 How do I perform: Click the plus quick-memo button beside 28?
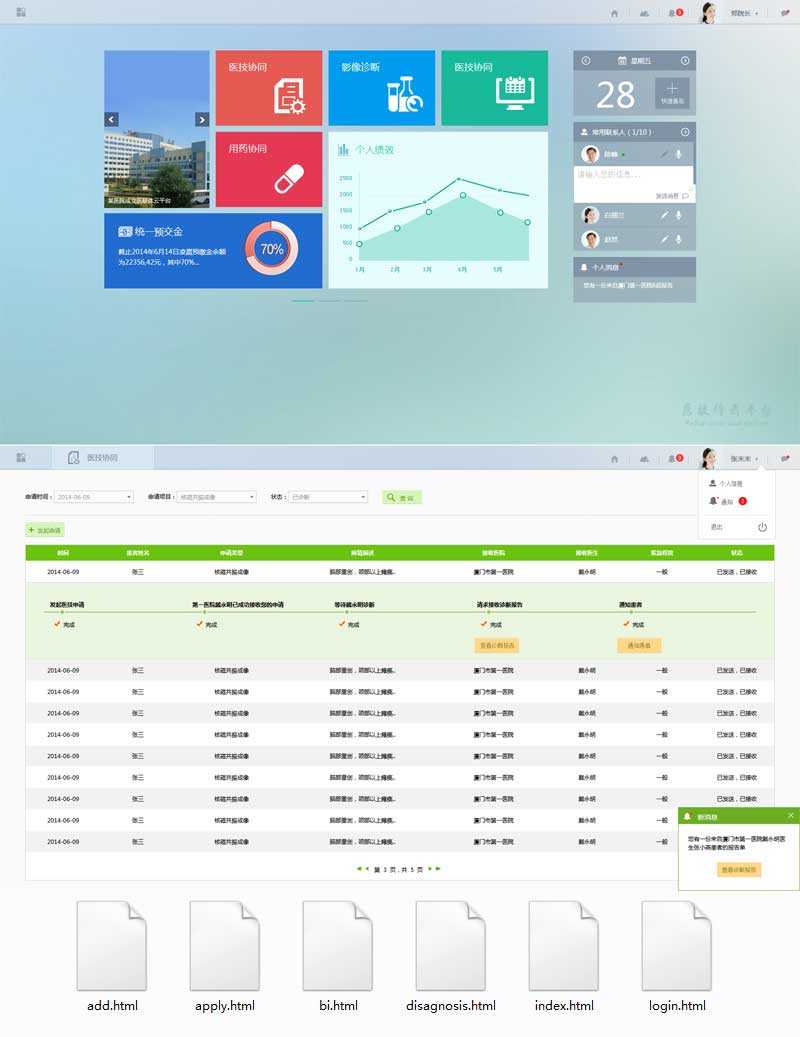point(671,93)
